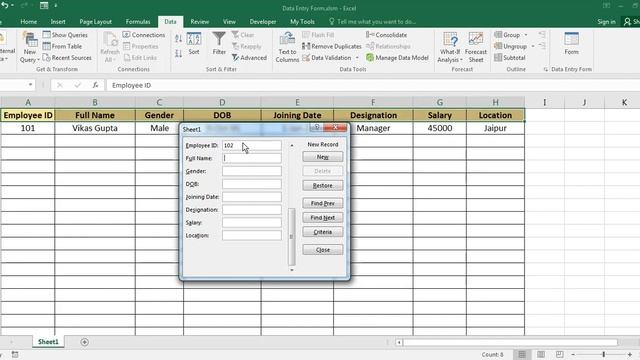Switch to Page Break Preview view icon
The image size is (640, 360).
[560, 354]
